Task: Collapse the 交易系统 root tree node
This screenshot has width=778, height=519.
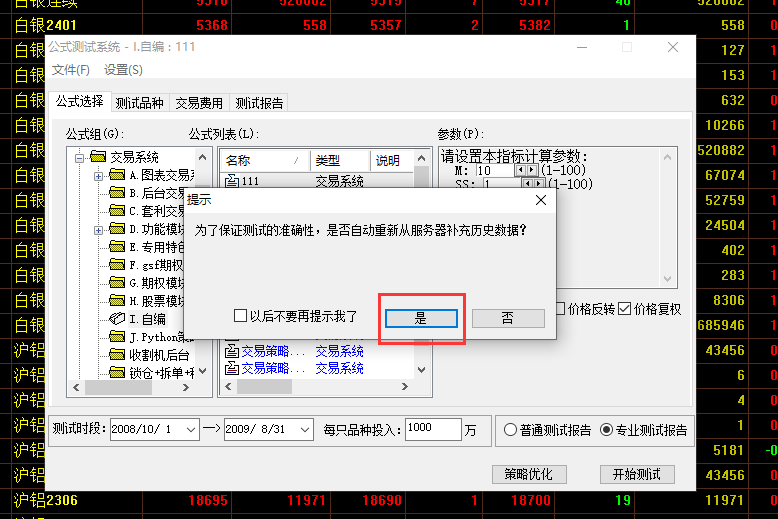Action: coord(79,158)
